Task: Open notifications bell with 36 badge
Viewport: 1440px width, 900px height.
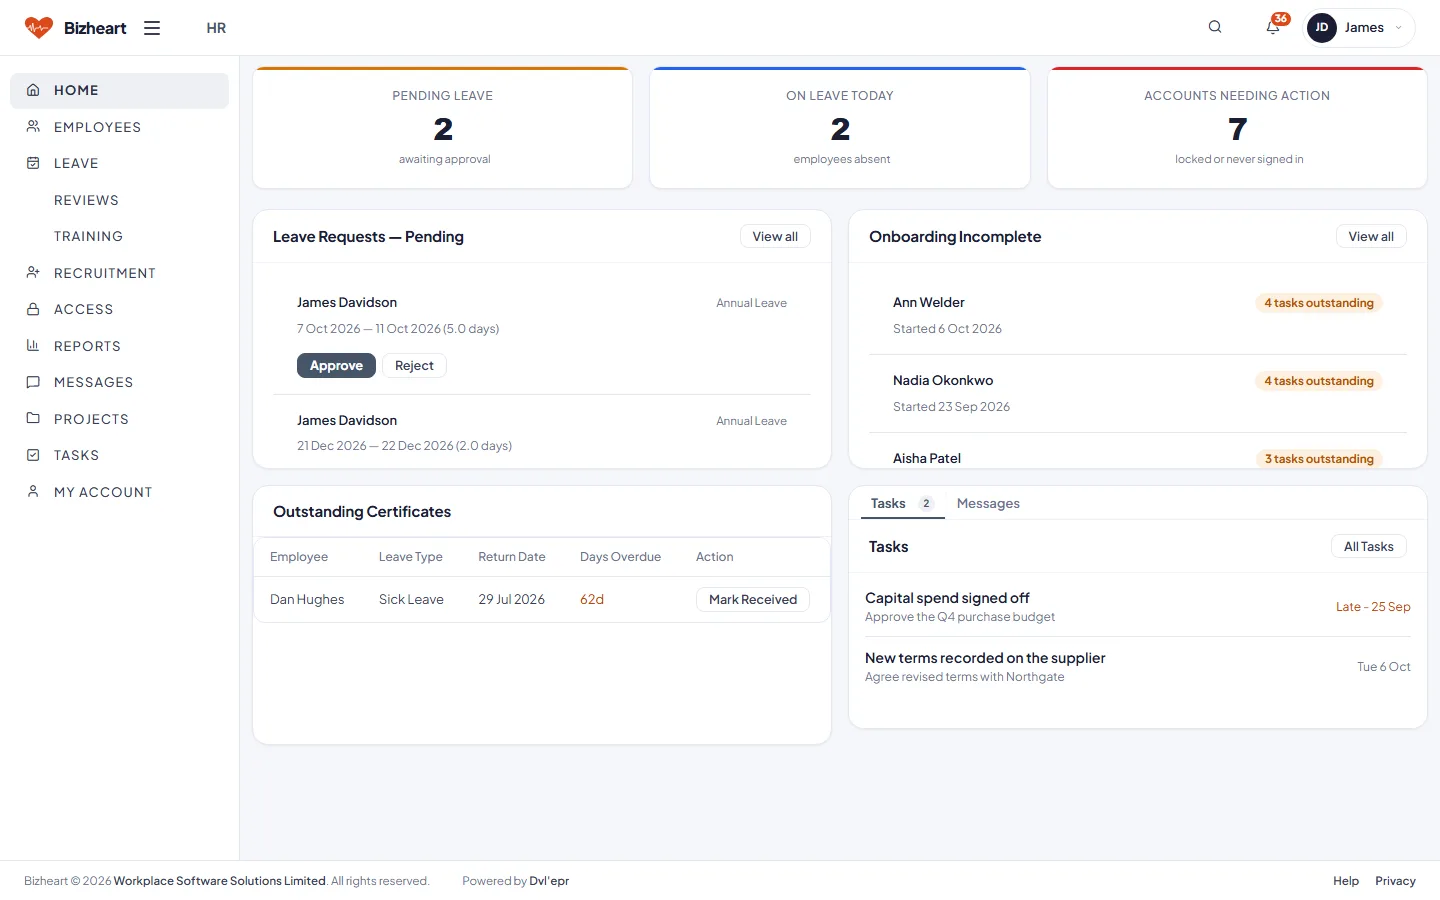Action: (x=1273, y=27)
